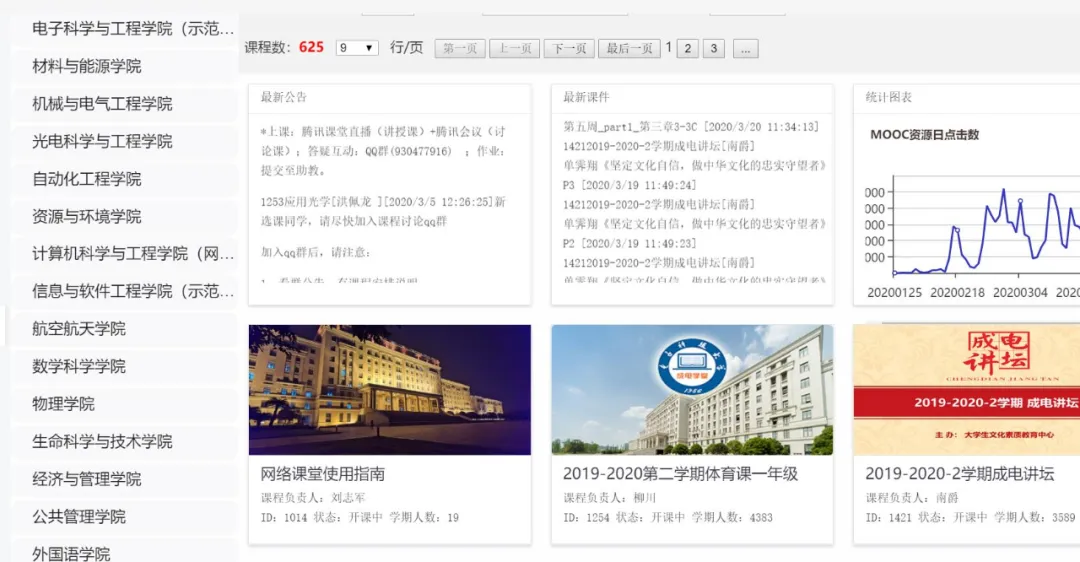
Task: Click the ID: 1254 status line
Action: coord(668,517)
